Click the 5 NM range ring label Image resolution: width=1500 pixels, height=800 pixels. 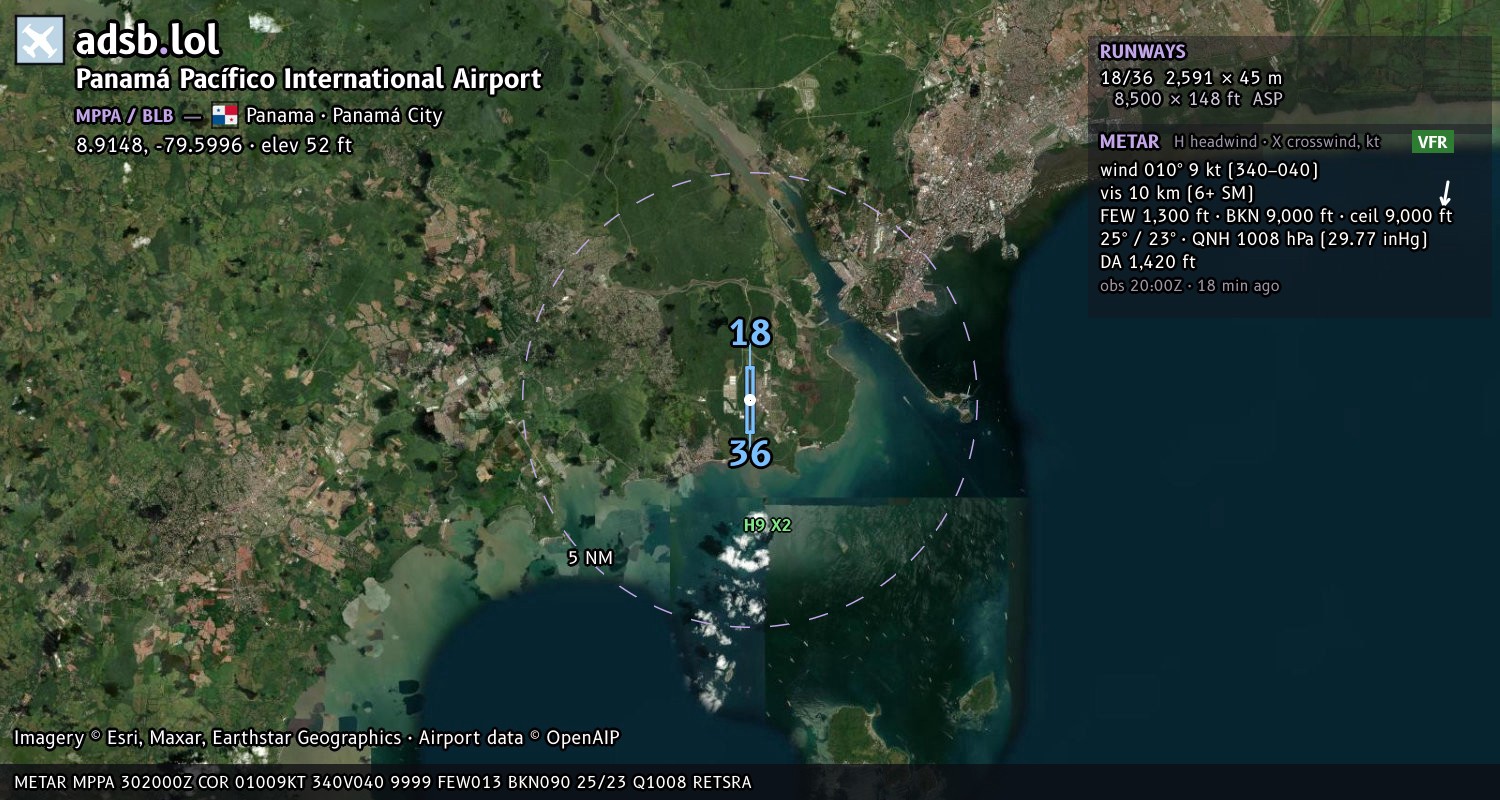point(589,559)
